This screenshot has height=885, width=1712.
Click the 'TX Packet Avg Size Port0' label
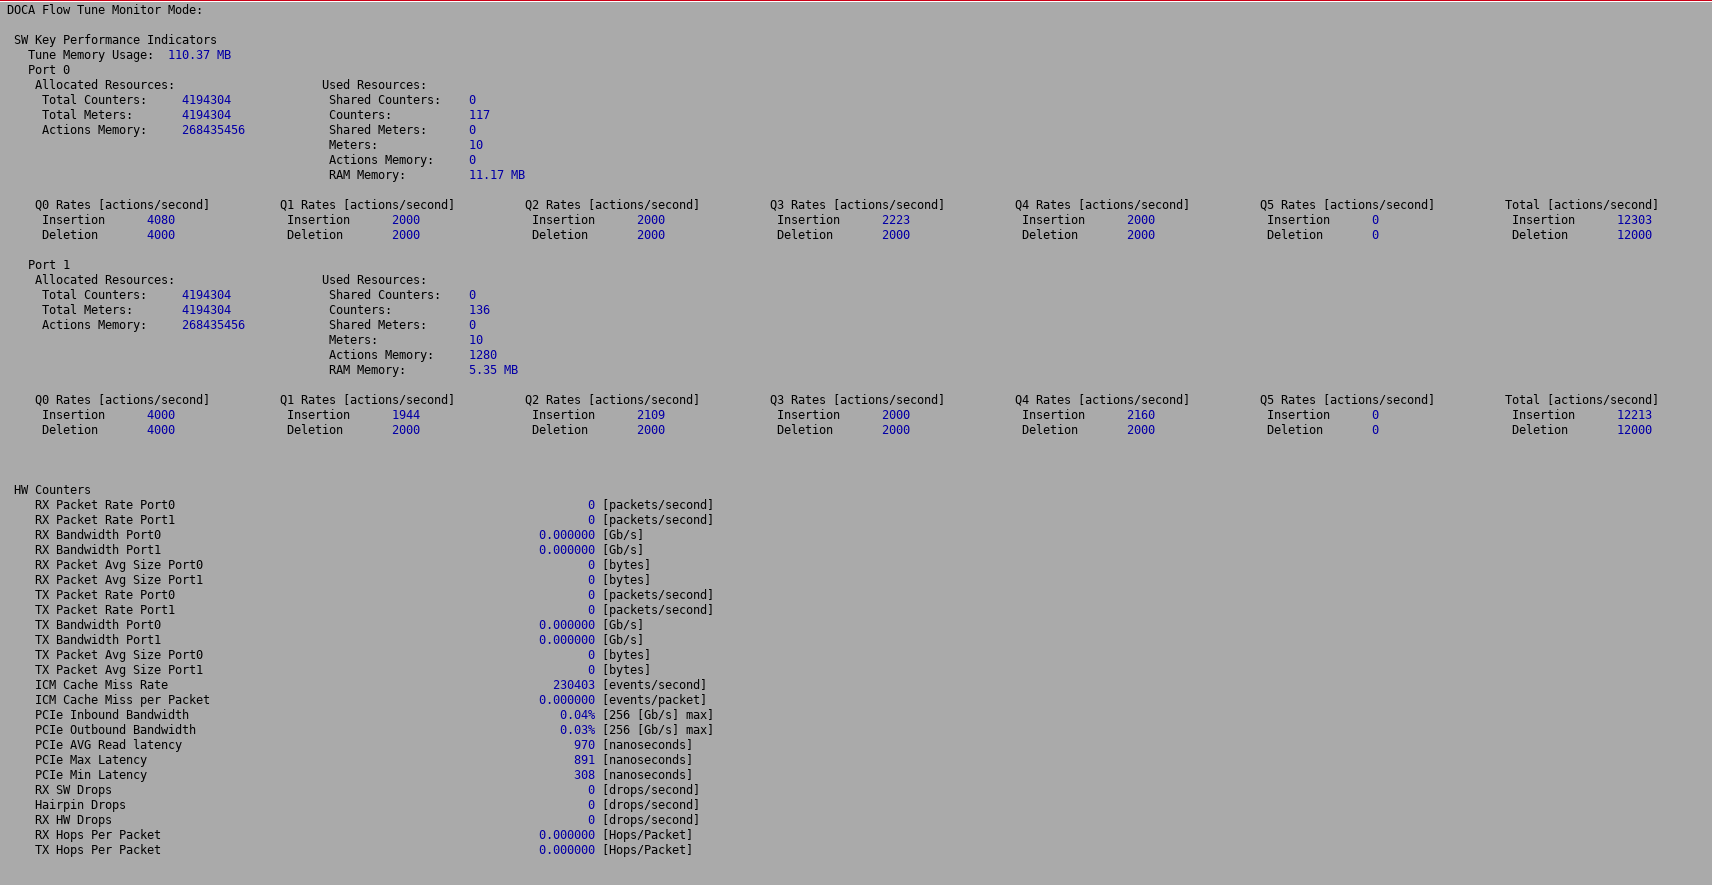pos(119,655)
